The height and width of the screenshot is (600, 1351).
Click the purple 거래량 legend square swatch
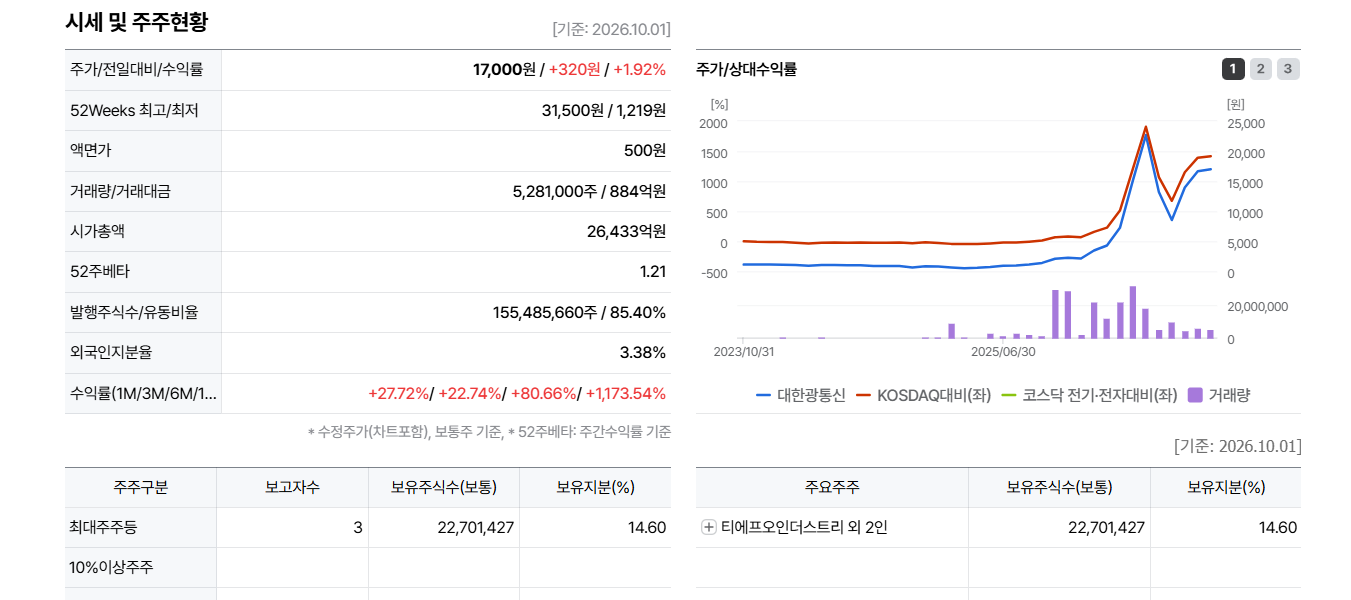[x=1194, y=395]
